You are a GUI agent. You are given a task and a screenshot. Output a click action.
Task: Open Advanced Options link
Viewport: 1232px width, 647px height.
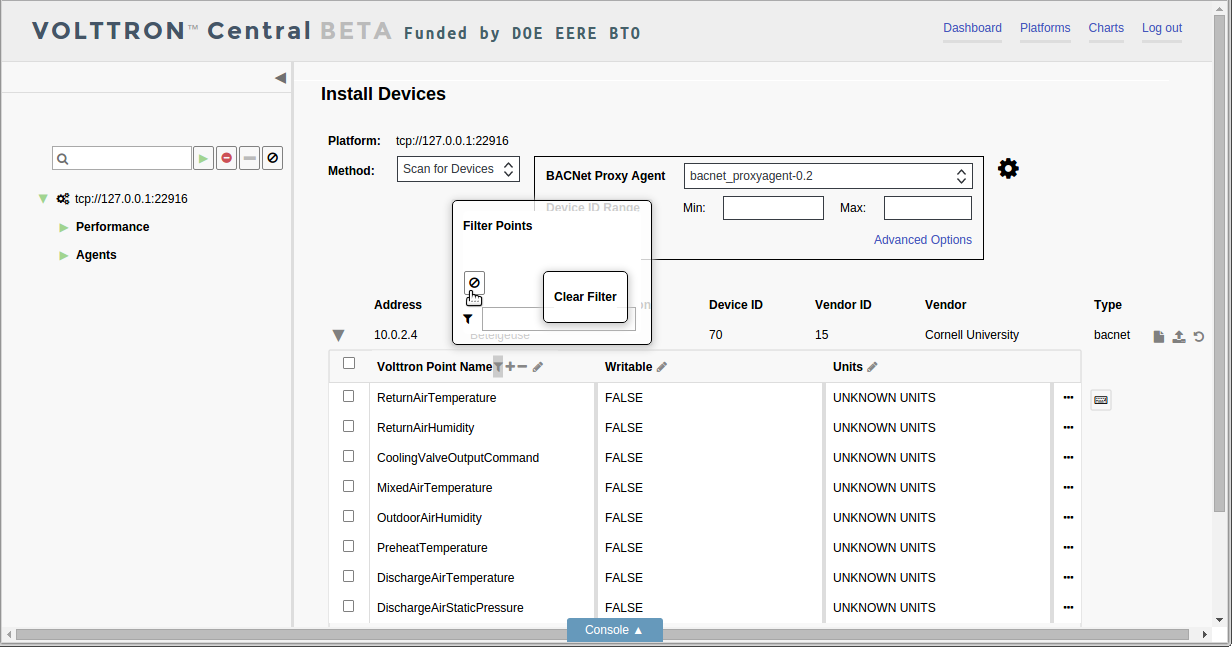[923, 240]
